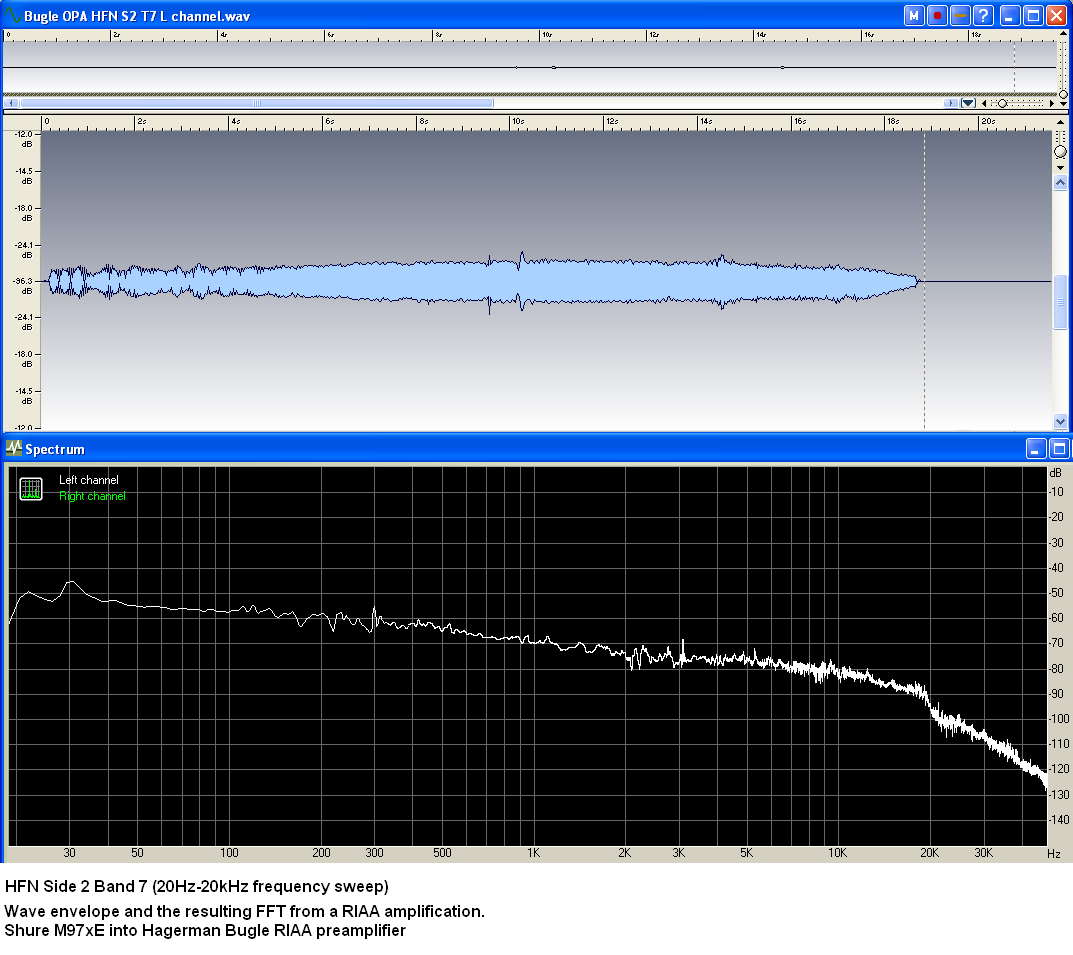Click the horizontal zoom increase right arrow
This screenshot has height=955, width=1073.
coord(1052,103)
